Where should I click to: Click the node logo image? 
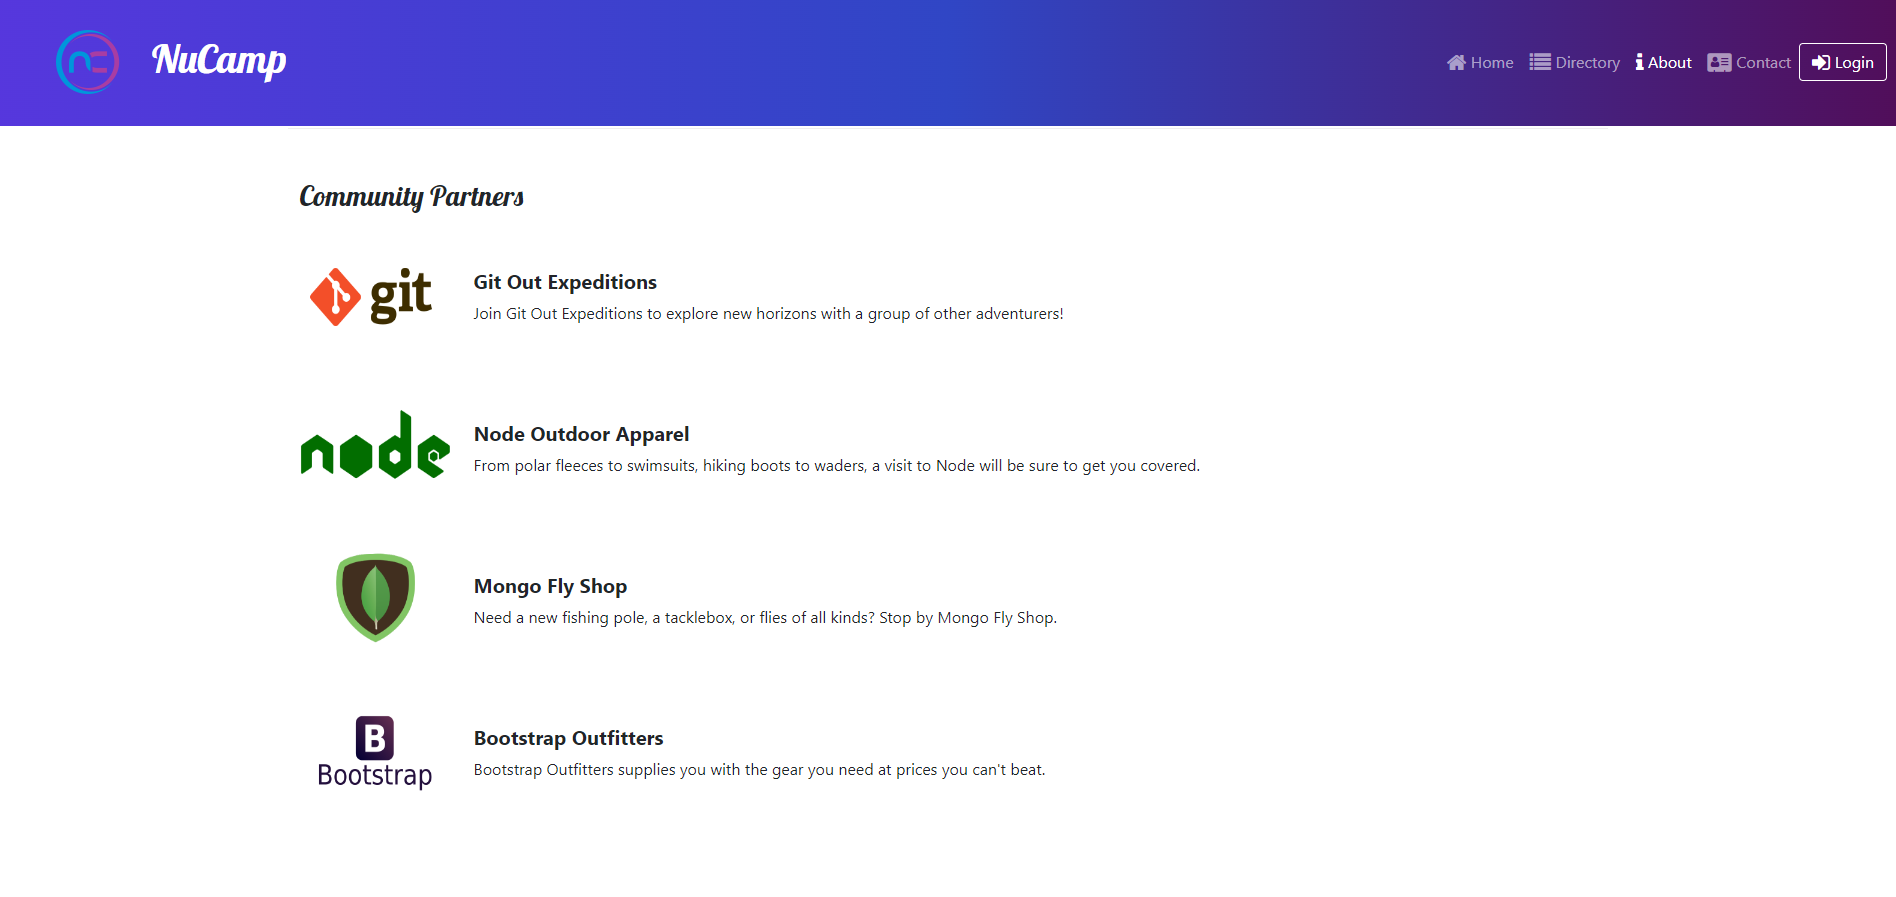click(375, 445)
